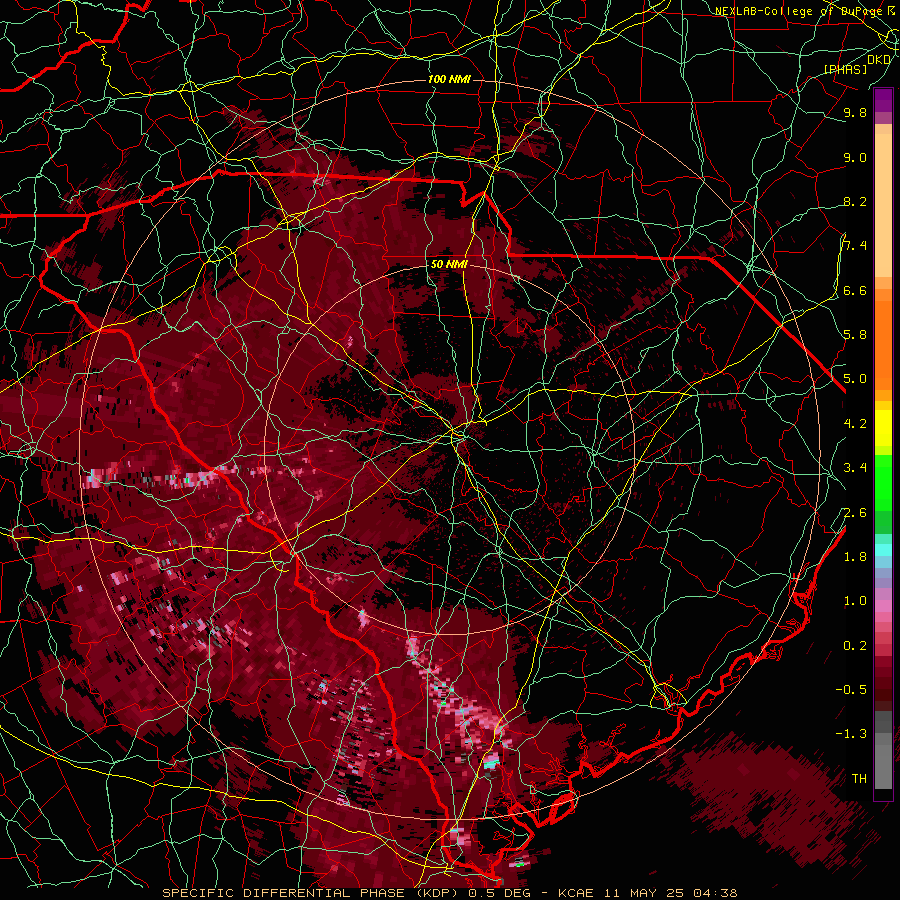Pick the pink swatch beside the 1.0 value
The width and height of the screenshot is (900, 900).
point(883,606)
